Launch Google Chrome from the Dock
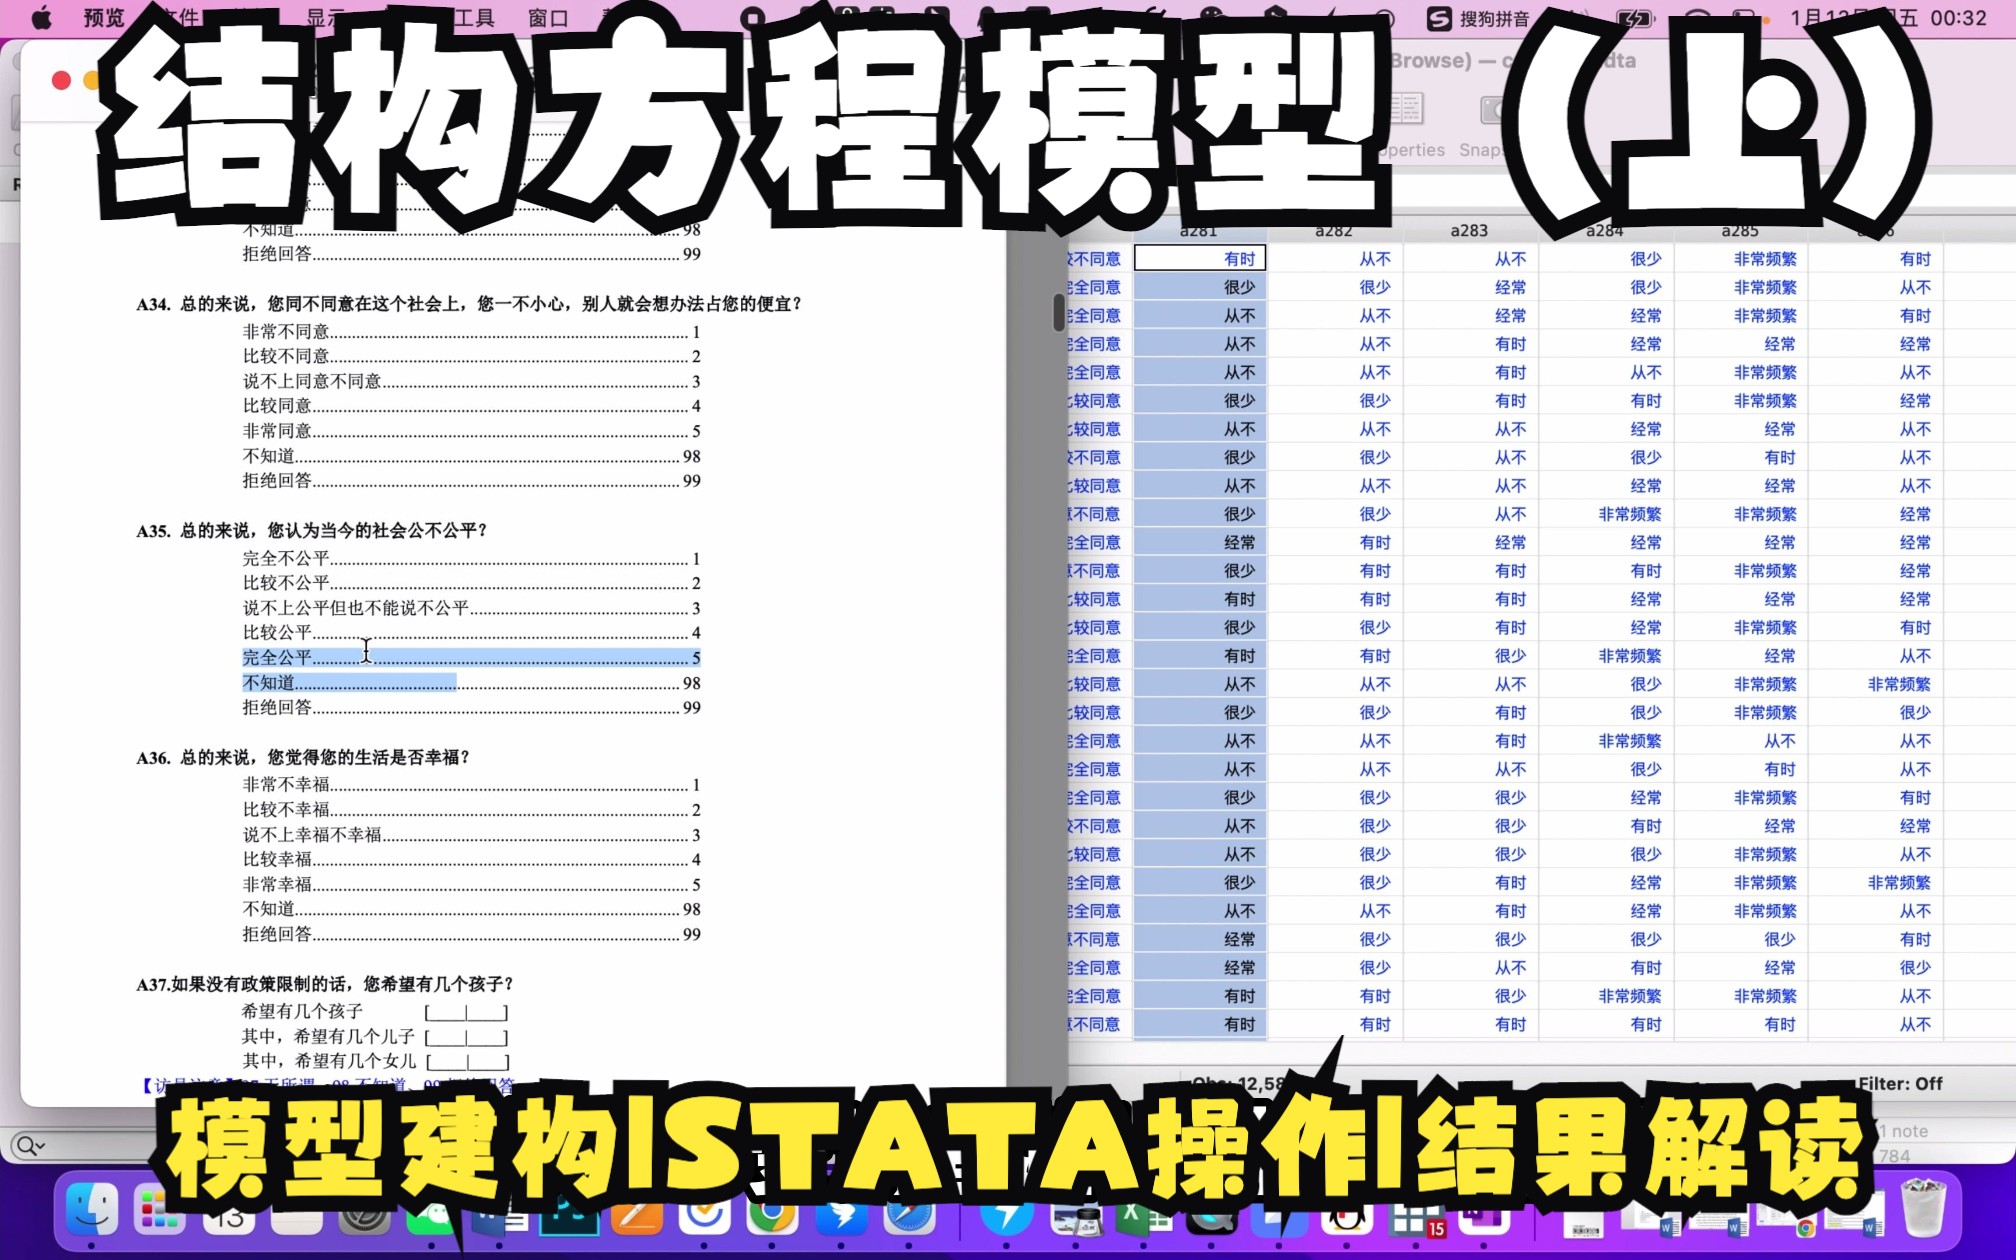2016x1260 pixels. [770, 1214]
